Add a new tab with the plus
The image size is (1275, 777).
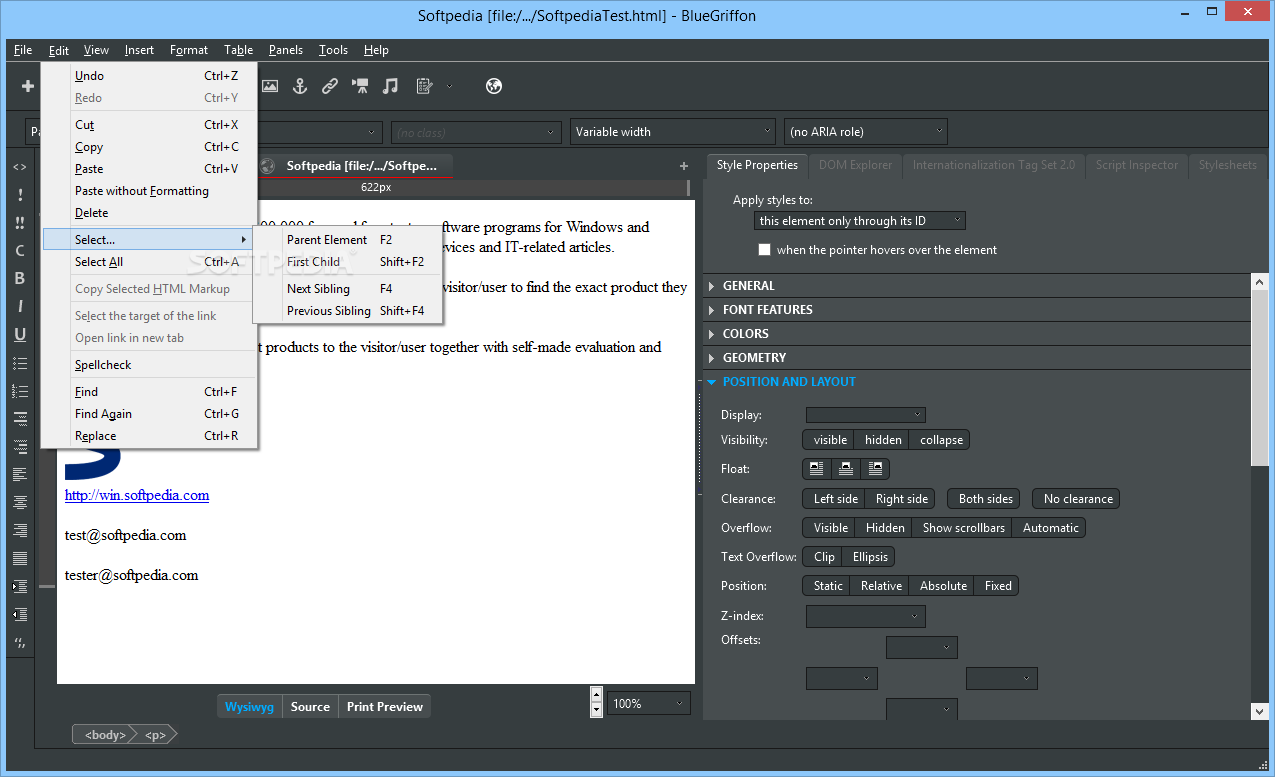[684, 166]
